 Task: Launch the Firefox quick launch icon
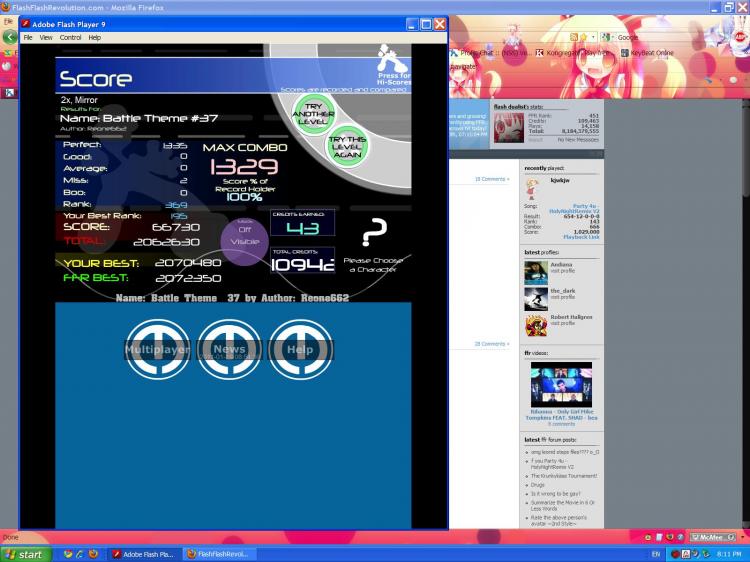point(93,554)
